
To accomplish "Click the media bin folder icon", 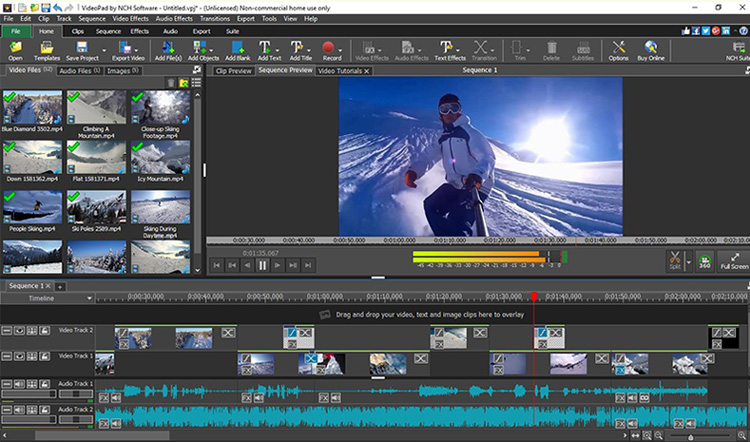I will point(184,83).
